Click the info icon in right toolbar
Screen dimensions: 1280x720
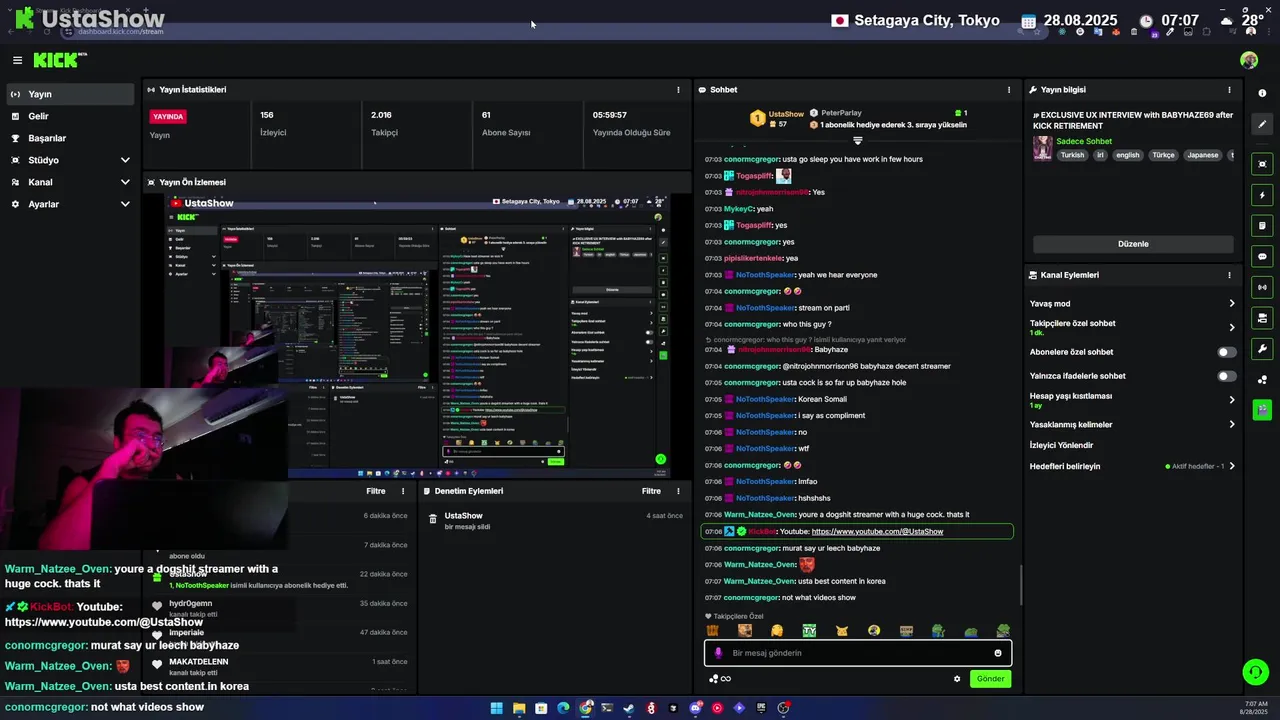point(1262,93)
